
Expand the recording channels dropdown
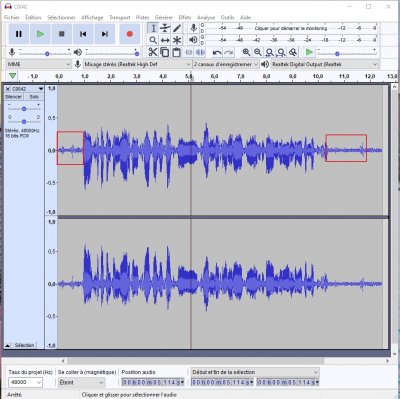pos(226,64)
